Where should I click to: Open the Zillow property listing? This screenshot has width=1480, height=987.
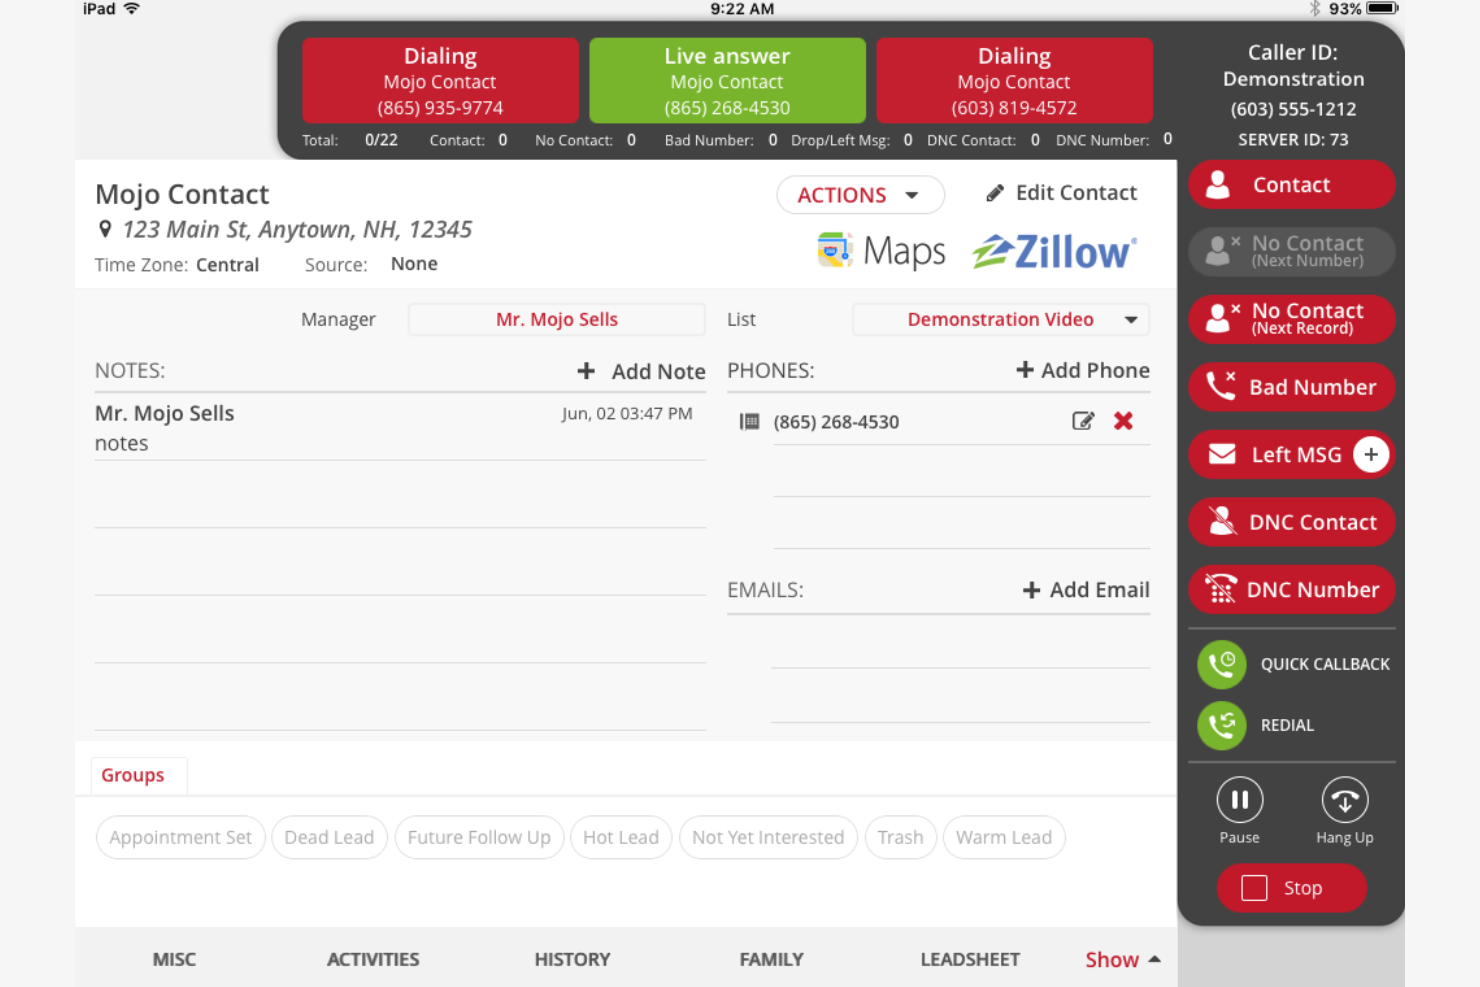click(x=1052, y=251)
